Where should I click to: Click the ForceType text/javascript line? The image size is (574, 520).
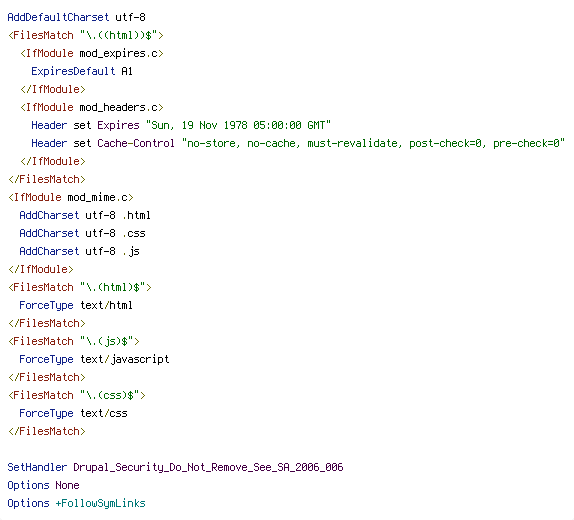94,359
